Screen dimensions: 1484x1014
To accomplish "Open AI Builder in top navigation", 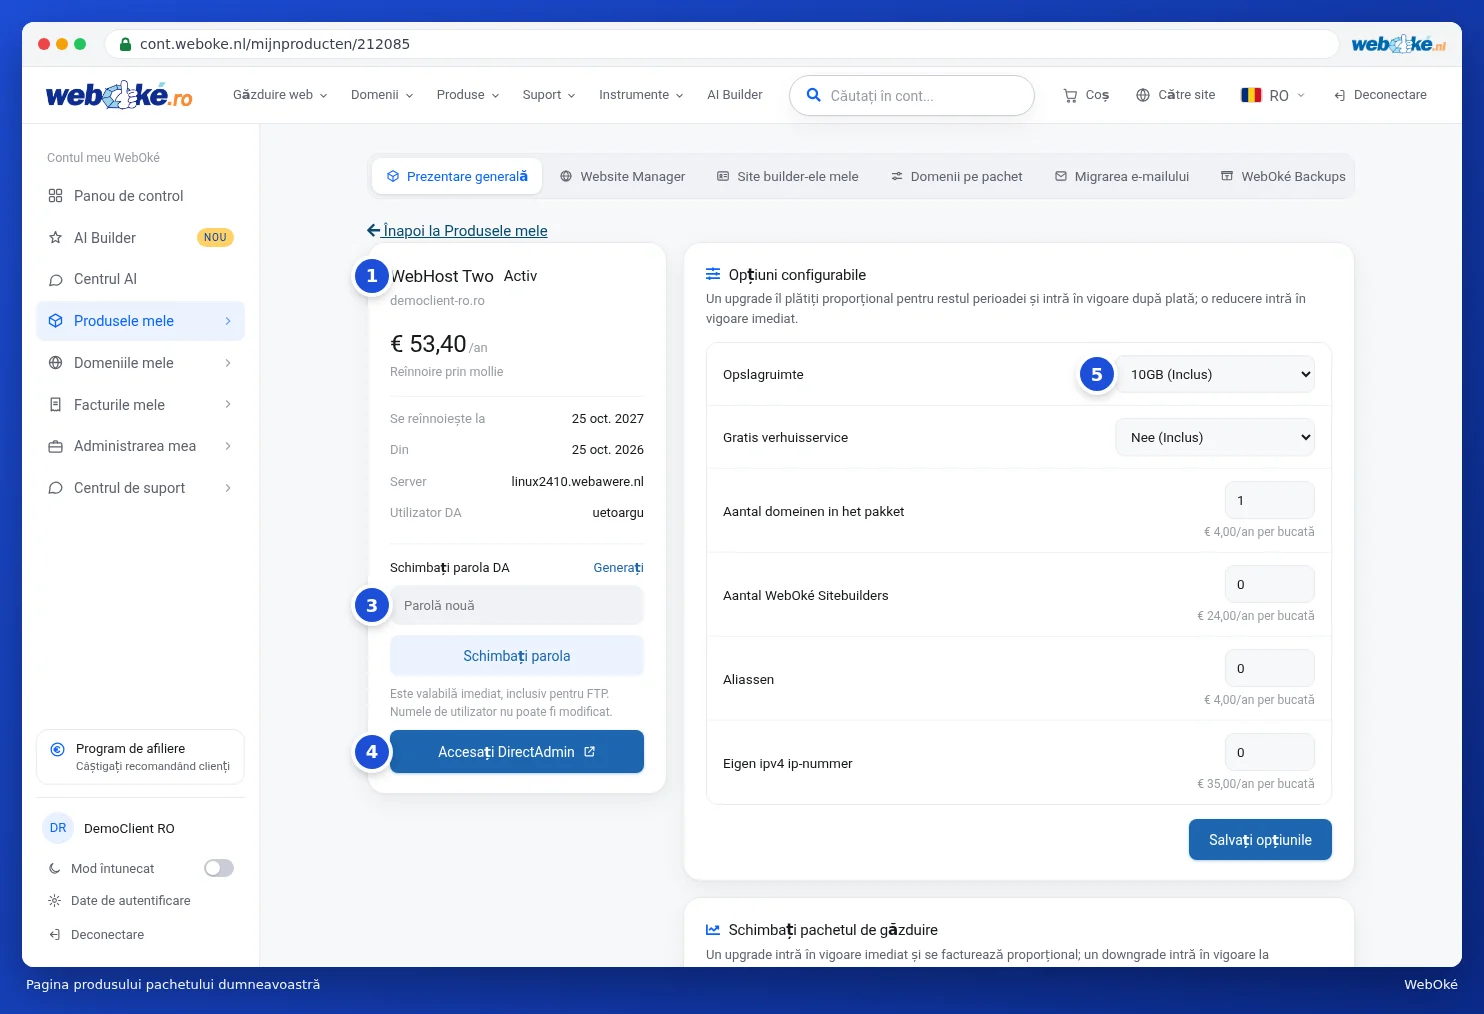I will click(735, 95).
